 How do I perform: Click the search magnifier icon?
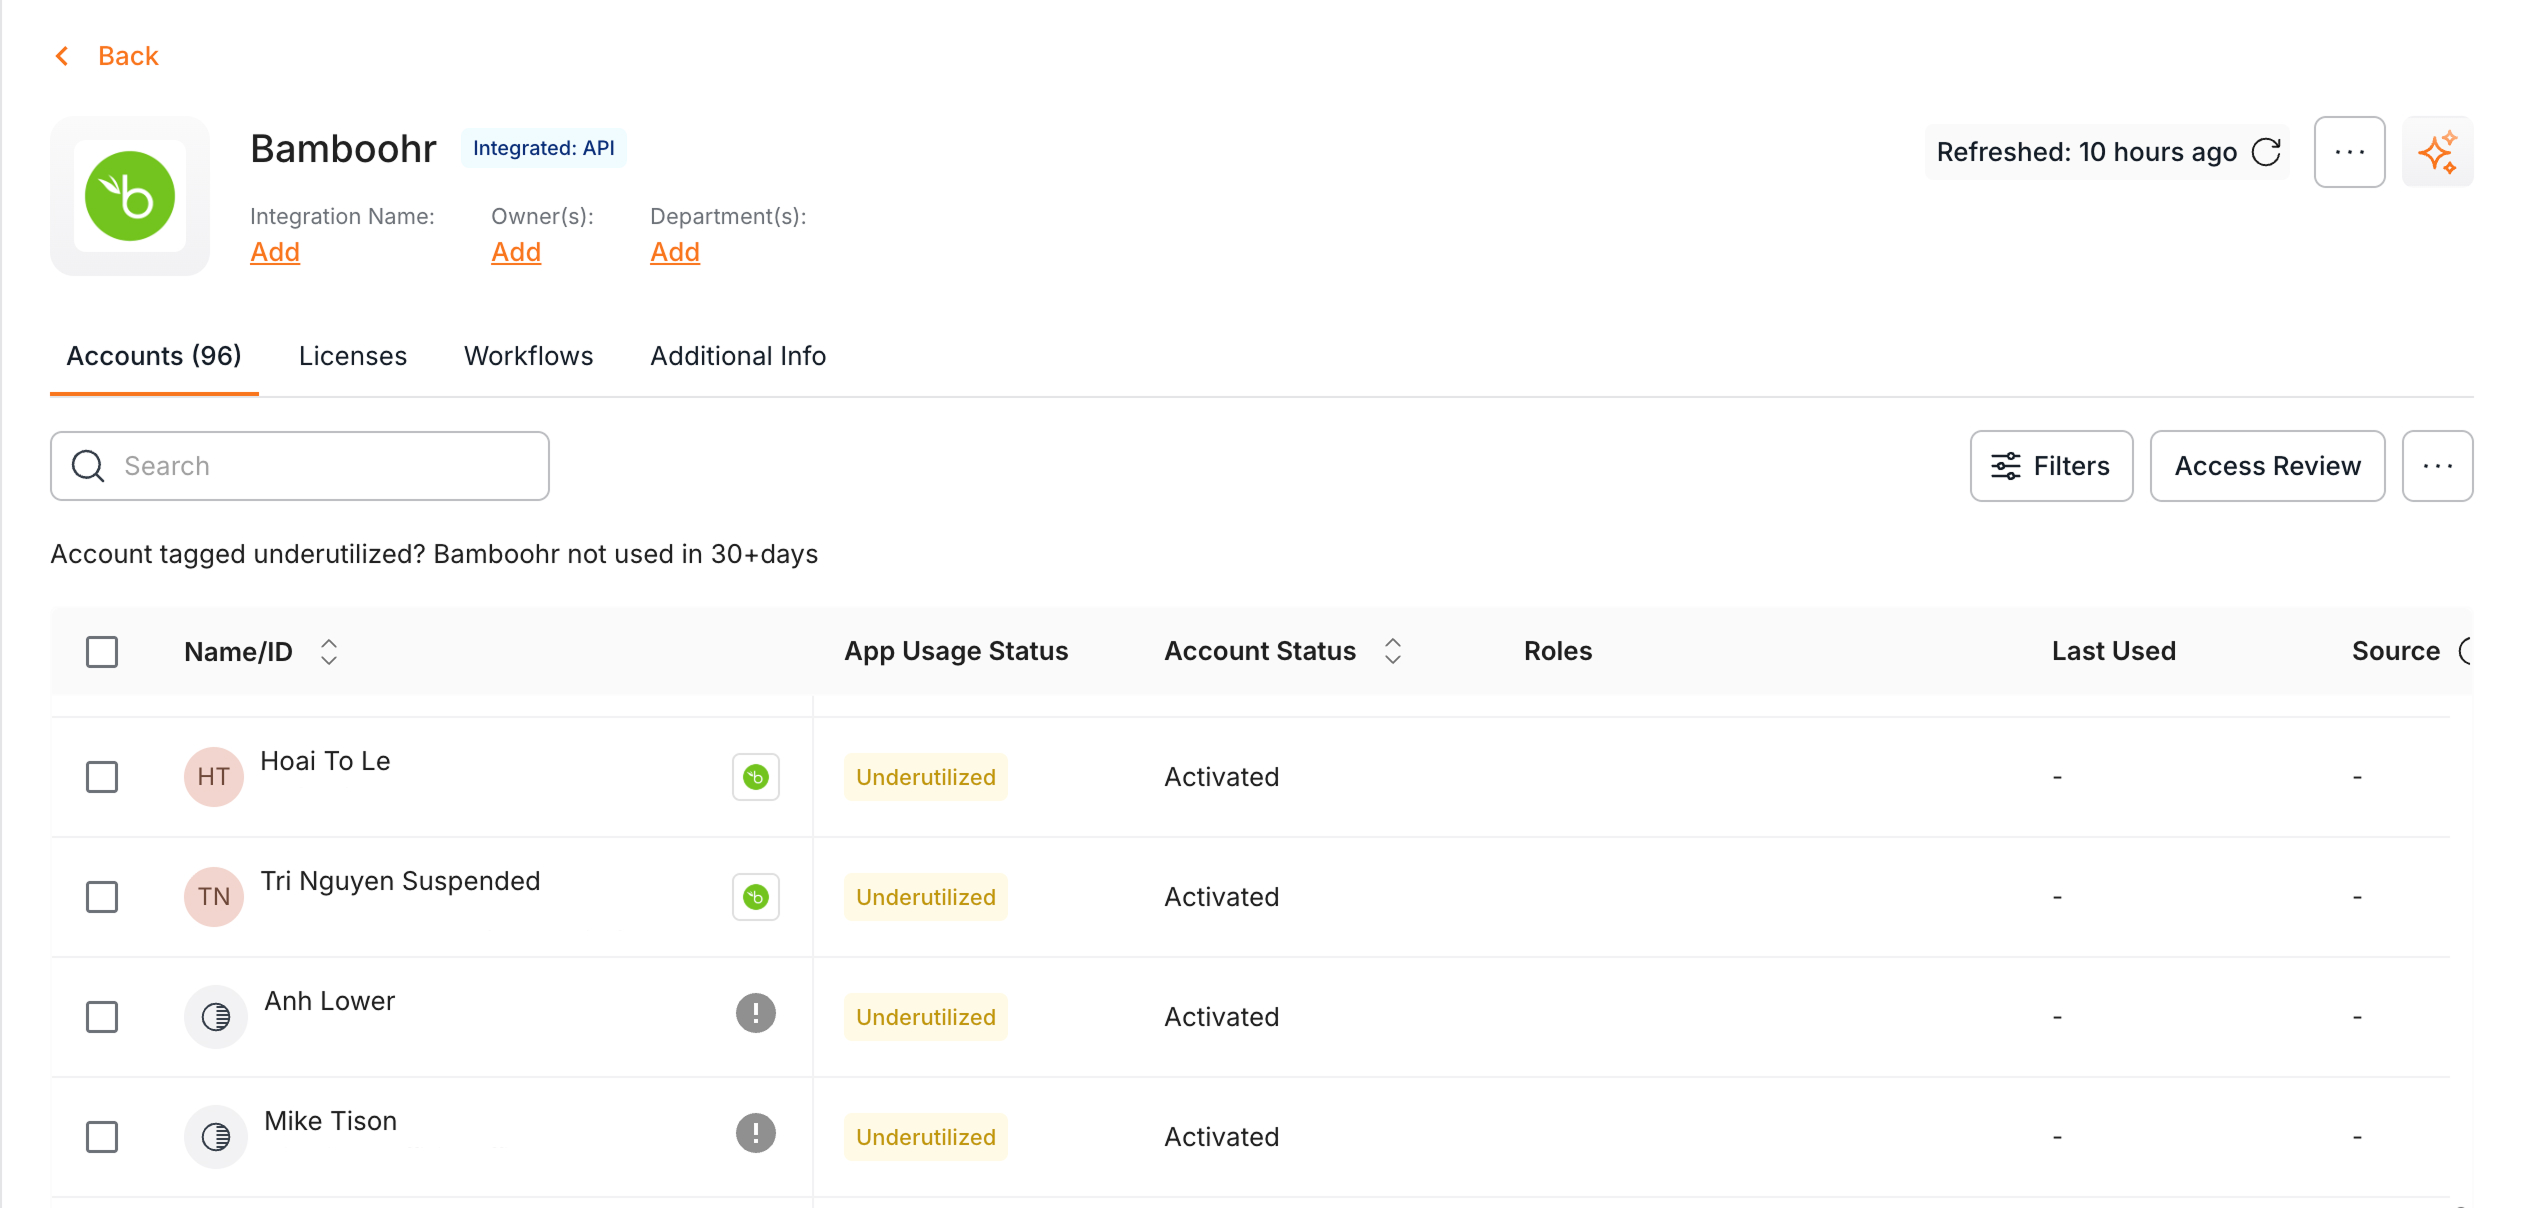tap(88, 466)
